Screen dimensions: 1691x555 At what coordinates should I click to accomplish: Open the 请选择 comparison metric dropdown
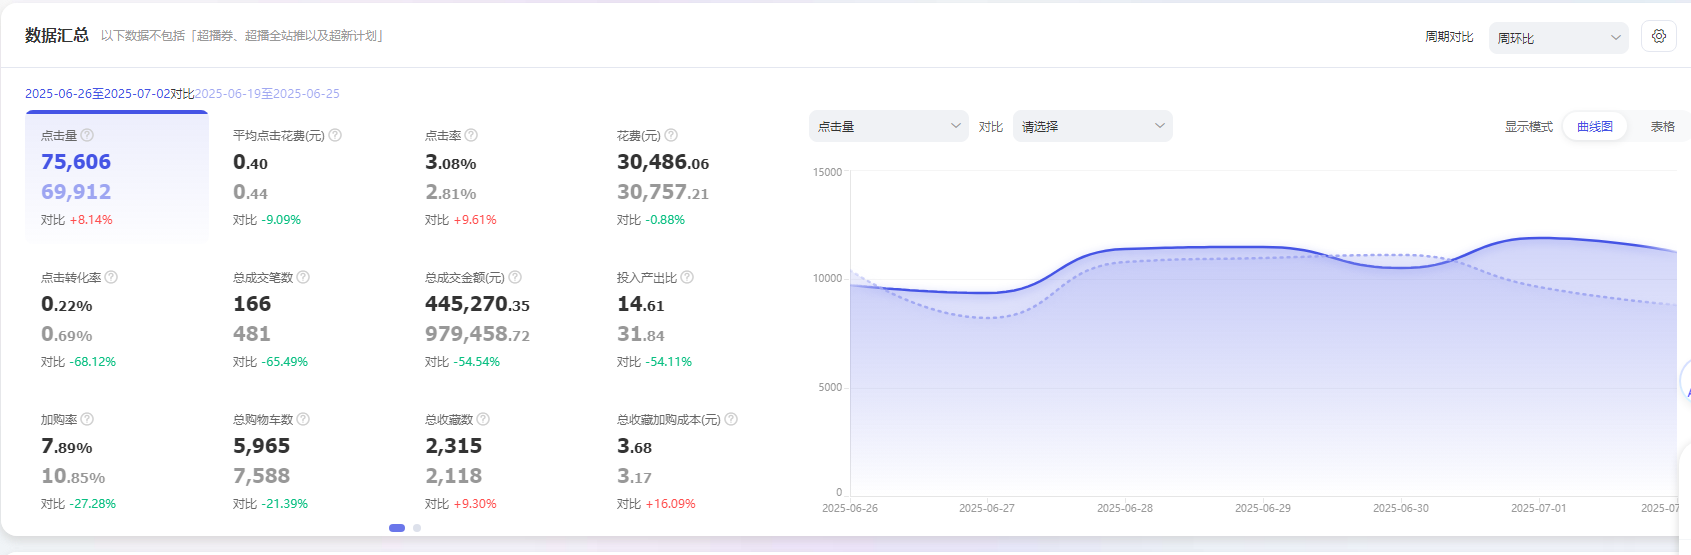(1092, 126)
